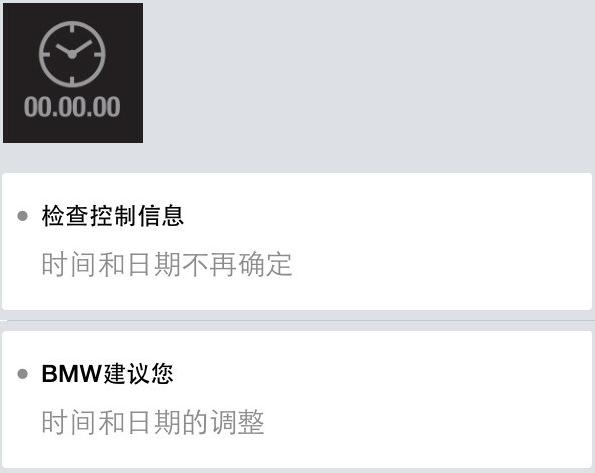Click the 3 o'clock tick on clock

click(99, 55)
